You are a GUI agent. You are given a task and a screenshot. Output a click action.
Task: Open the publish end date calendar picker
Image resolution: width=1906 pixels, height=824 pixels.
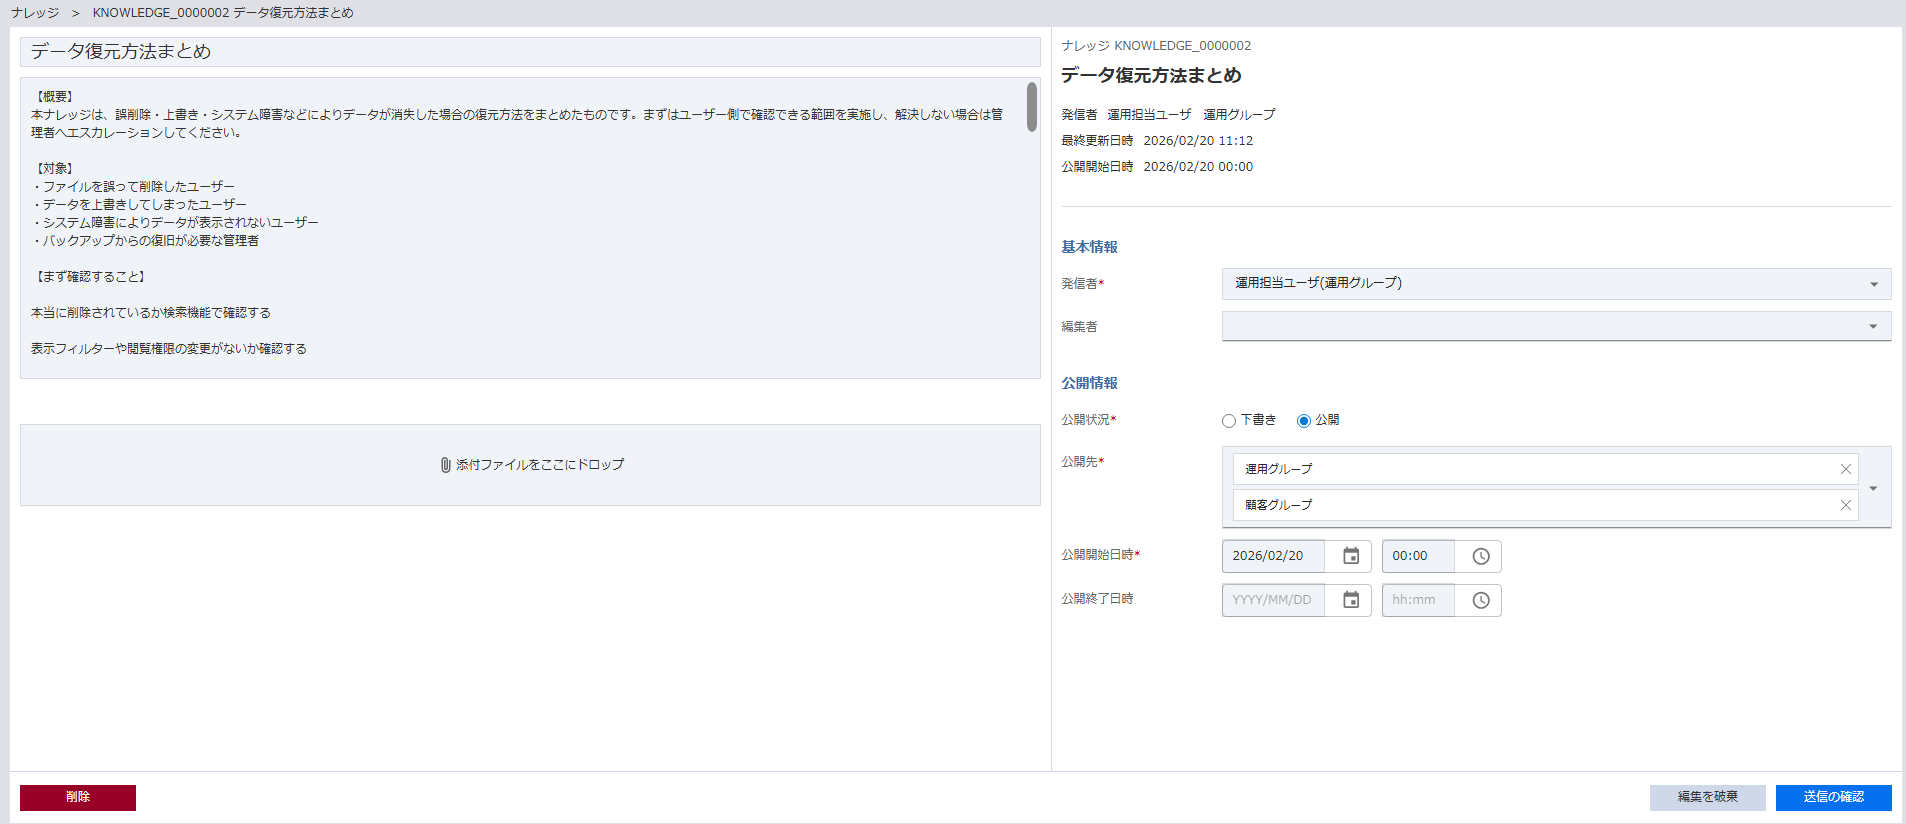click(x=1350, y=600)
